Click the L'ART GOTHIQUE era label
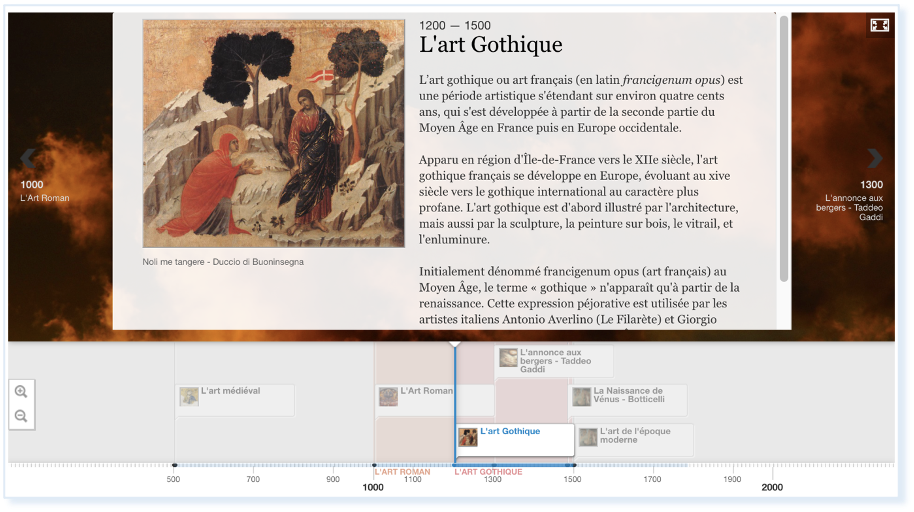 488,472
